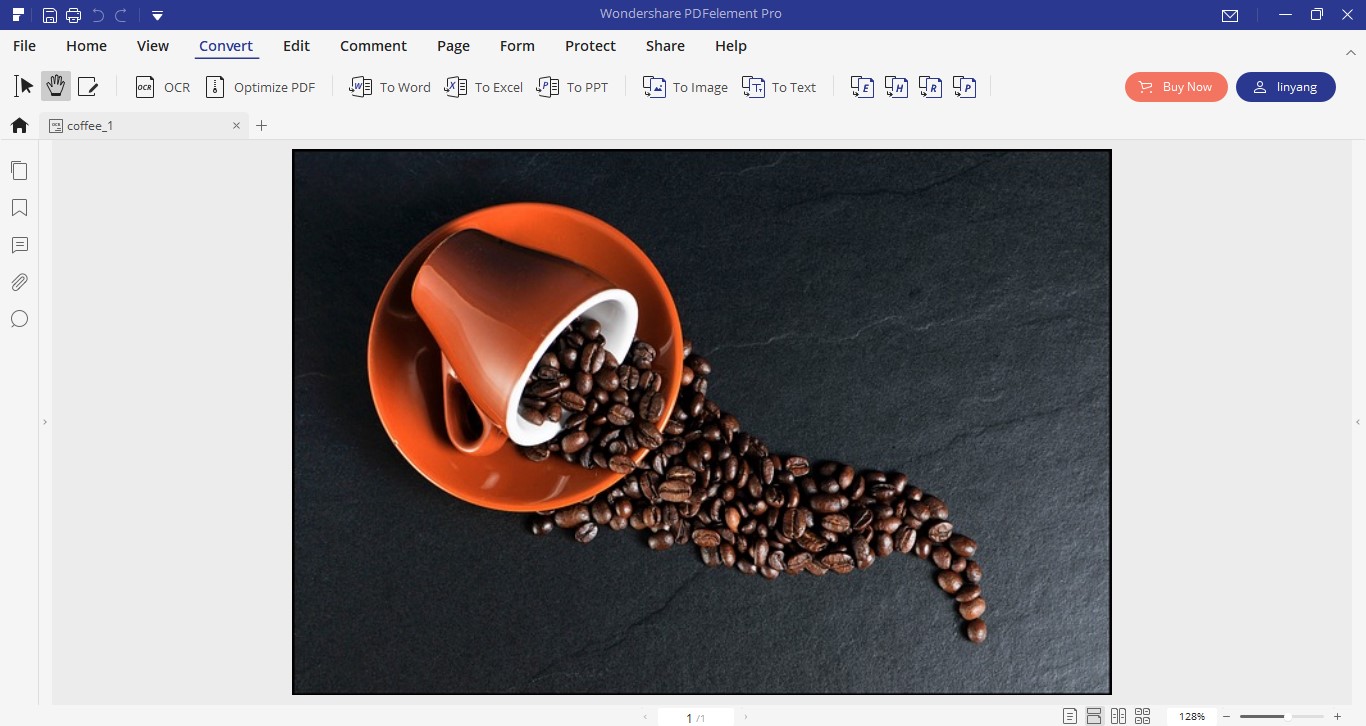This screenshot has height=726, width=1366.
Task: Switch to the View tab
Action: 153,46
